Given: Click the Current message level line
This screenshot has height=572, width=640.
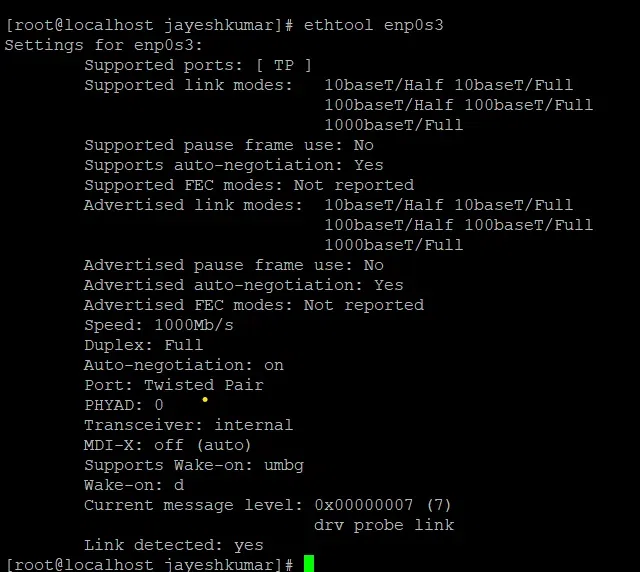Looking at the screenshot, I should [x=268, y=505].
